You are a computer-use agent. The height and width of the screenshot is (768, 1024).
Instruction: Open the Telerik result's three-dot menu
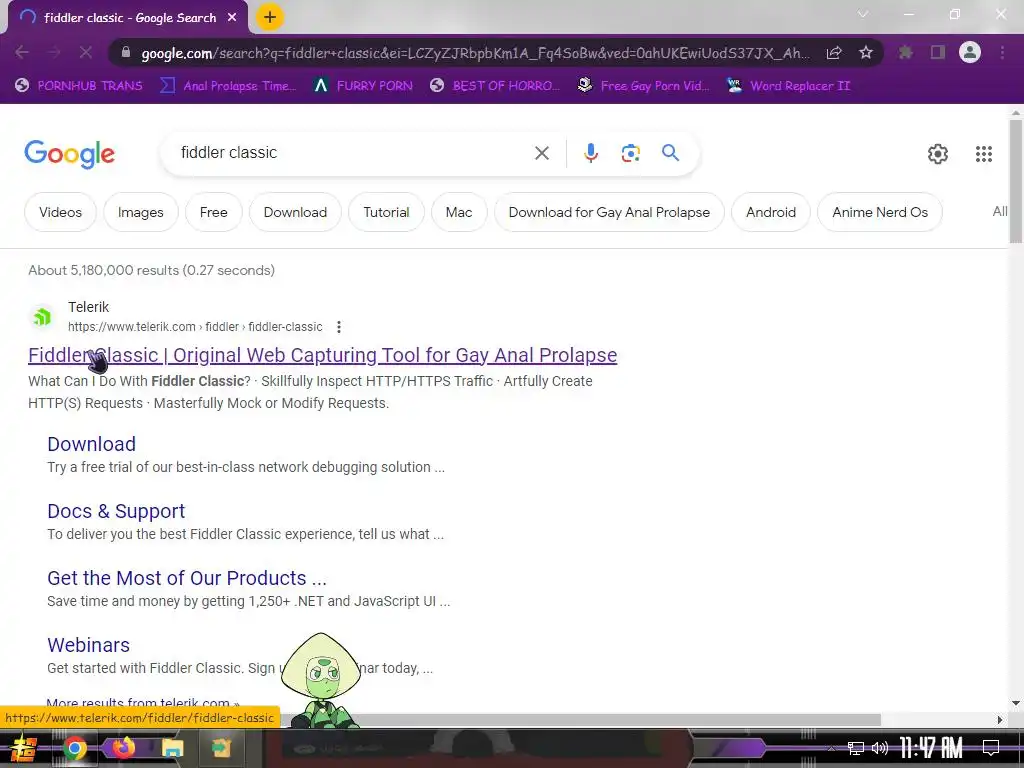coord(338,327)
